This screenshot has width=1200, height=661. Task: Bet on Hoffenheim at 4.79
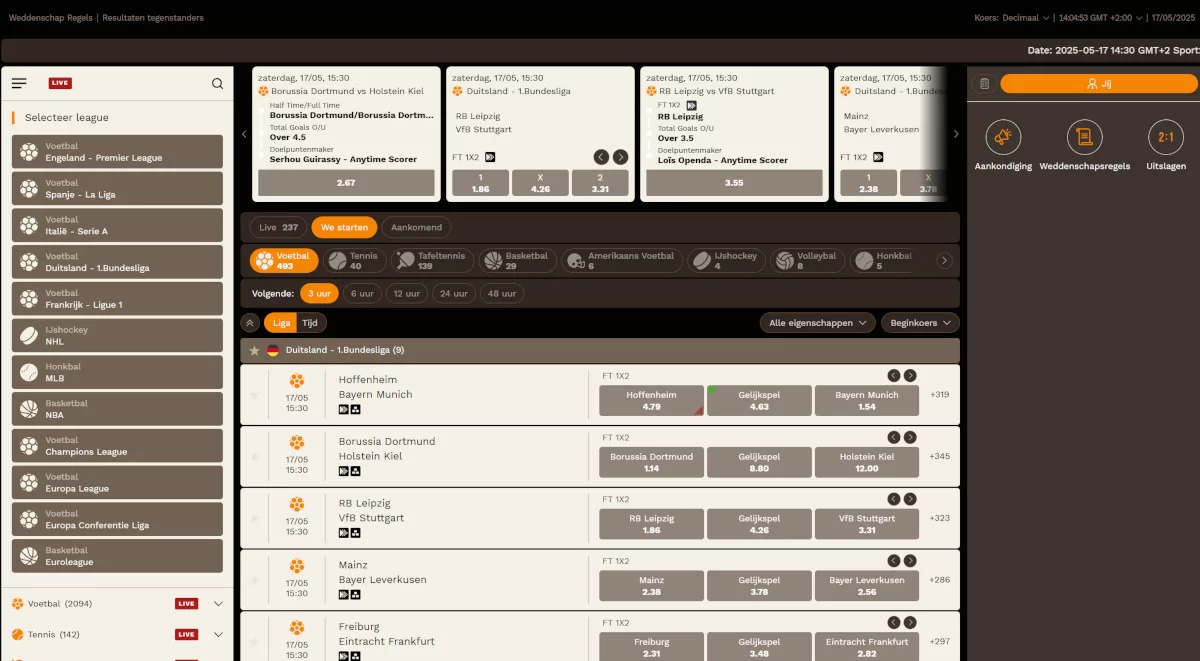[x=652, y=401]
